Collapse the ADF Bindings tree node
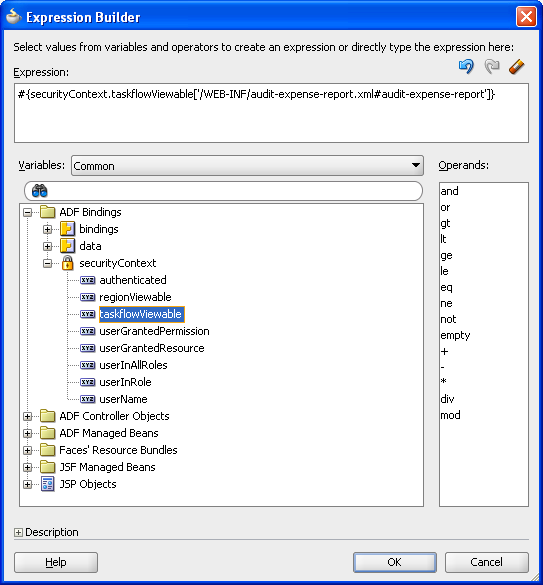Viewport: 543px width, 585px height. (27, 212)
